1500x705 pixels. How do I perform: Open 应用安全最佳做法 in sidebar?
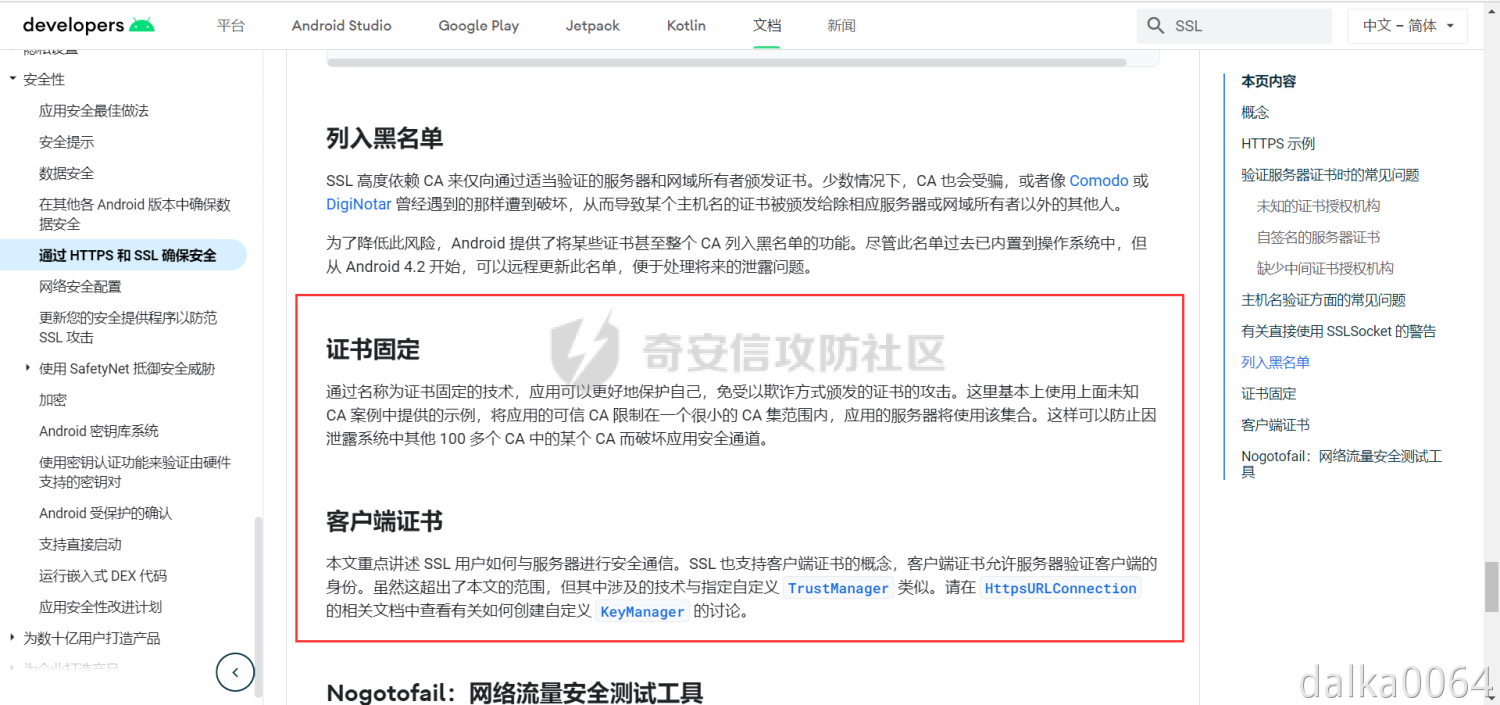(94, 111)
